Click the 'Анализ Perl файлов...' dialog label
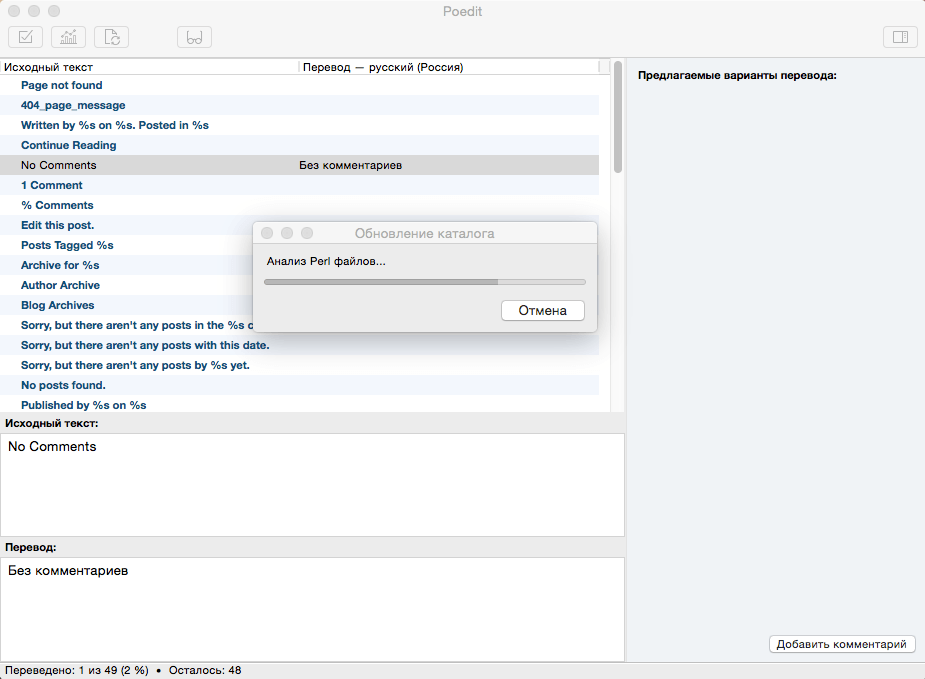Viewport: 925px width, 679px height. click(x=326, y=261)
